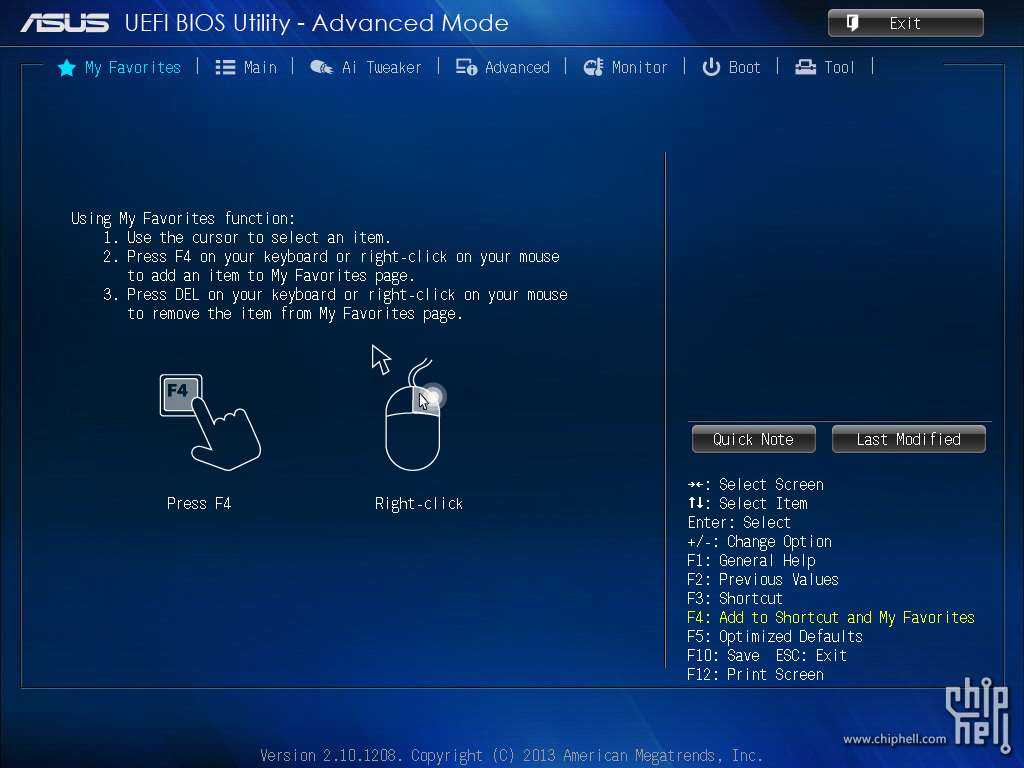Click the list icon of the Main tab

pos(225,67)
